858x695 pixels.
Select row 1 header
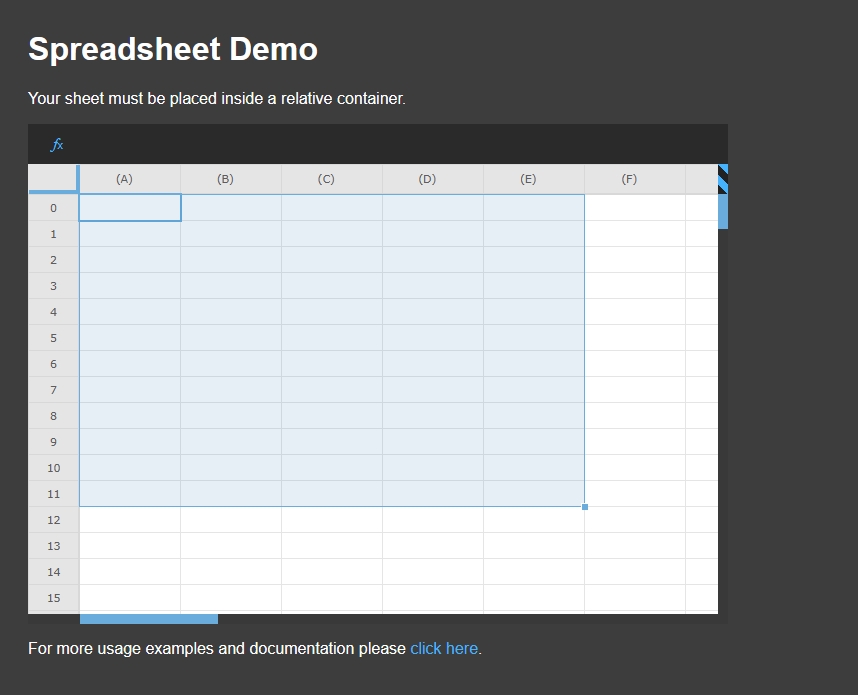pyautogui.click(x=54, y=234)
